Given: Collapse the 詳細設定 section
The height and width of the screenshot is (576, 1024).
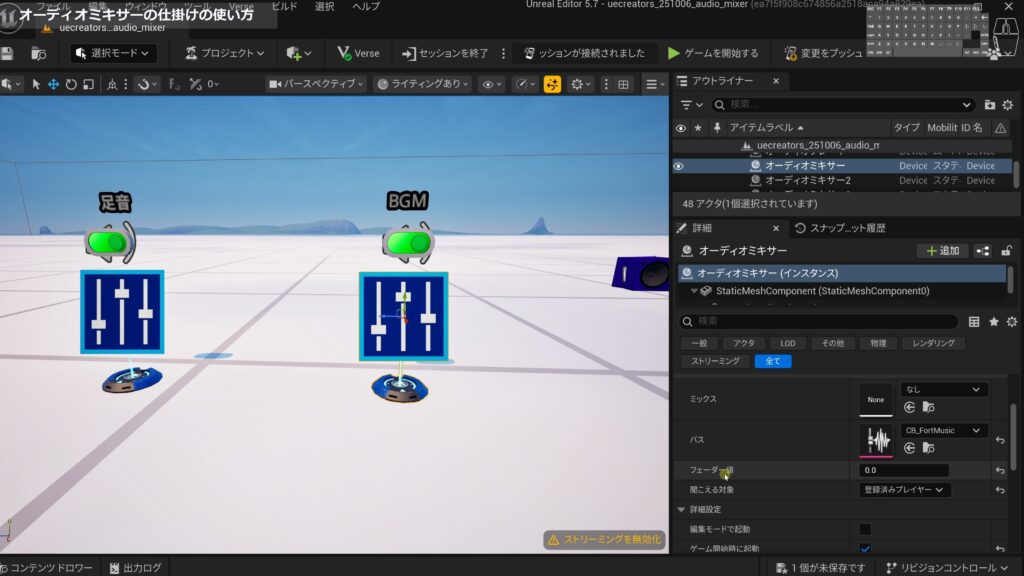Looking at the screenshot, I should pyautogui.click(x=682, y=509).
